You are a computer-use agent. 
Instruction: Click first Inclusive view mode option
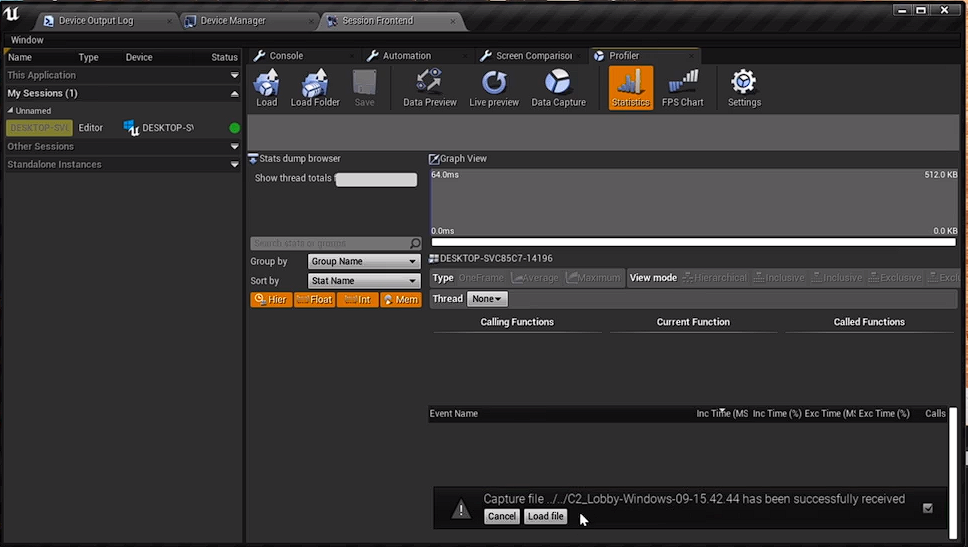point(779,278)
